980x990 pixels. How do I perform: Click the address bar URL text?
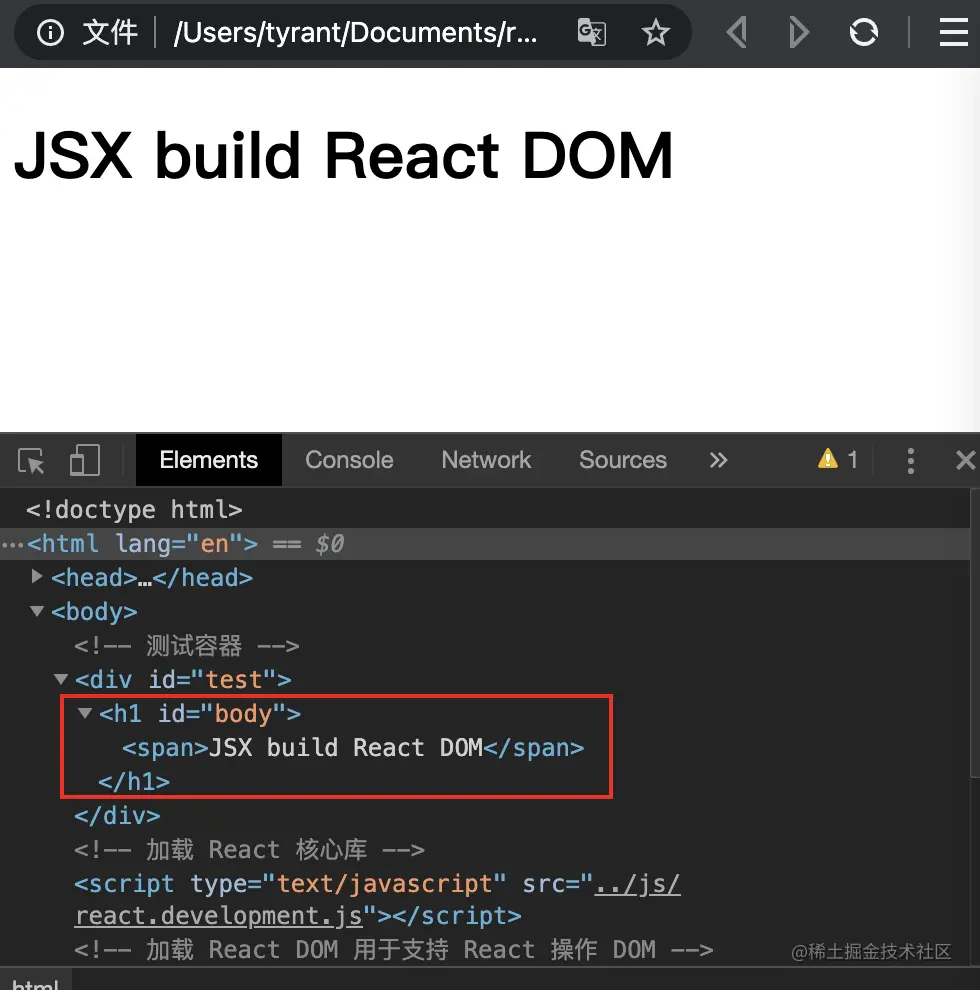[356, 32]
